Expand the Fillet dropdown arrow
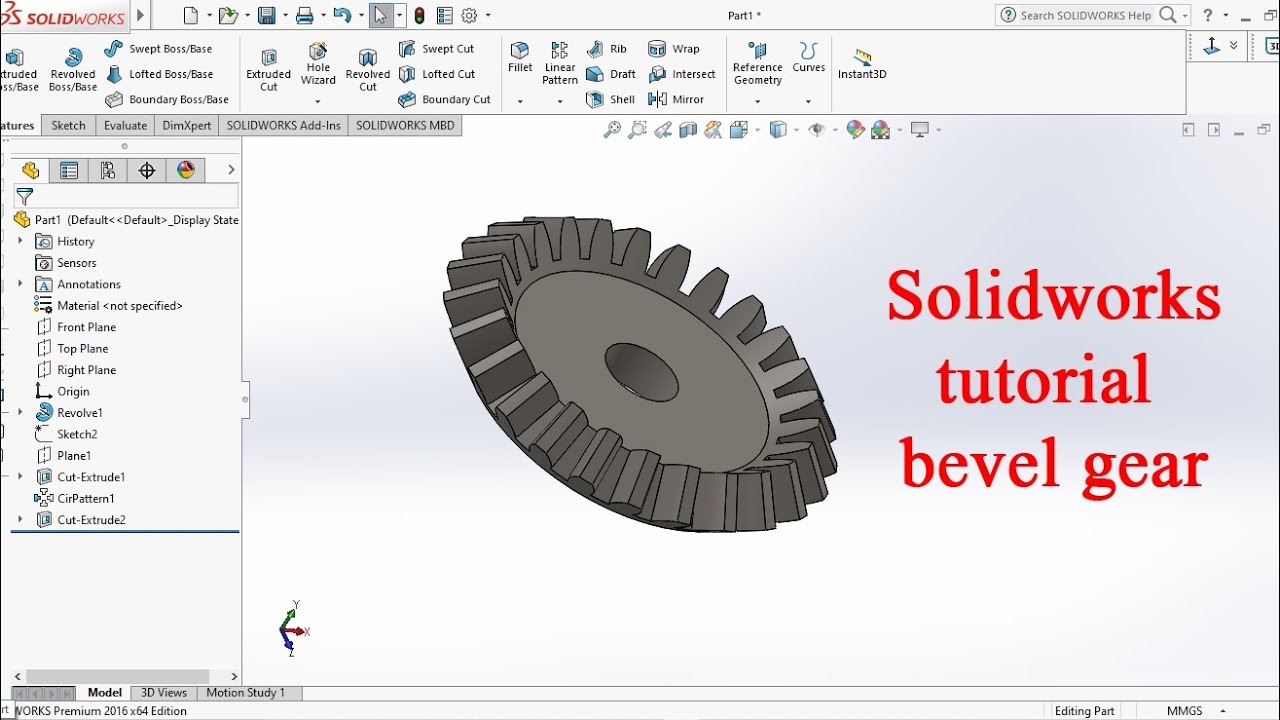This screenshot has height=720, width=1280. pyautogui.click(x=520, y=101)
